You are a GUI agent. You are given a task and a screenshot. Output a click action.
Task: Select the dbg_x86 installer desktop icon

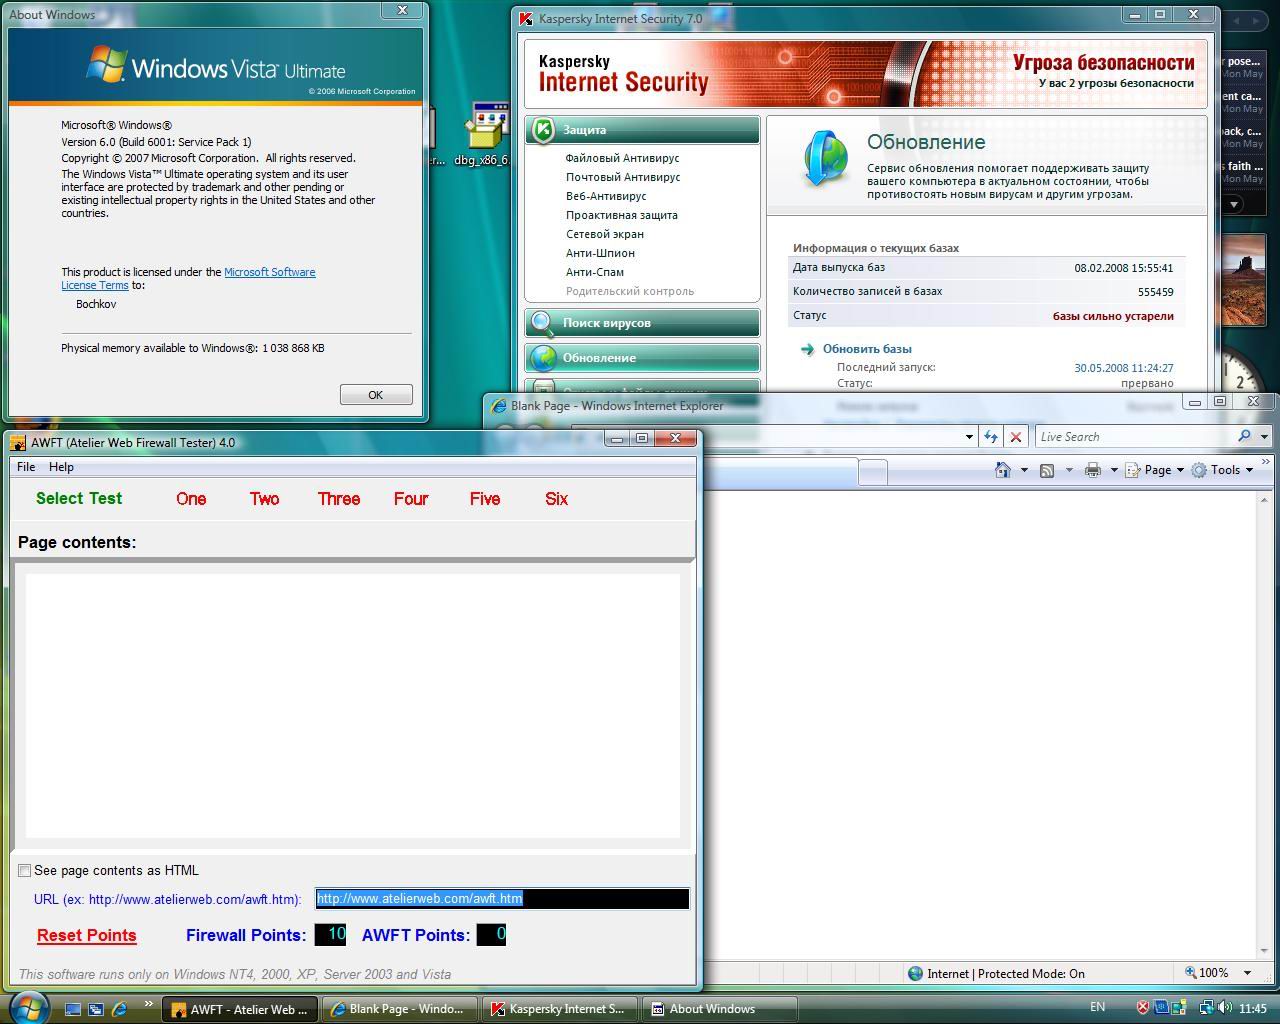pos(487,133)
